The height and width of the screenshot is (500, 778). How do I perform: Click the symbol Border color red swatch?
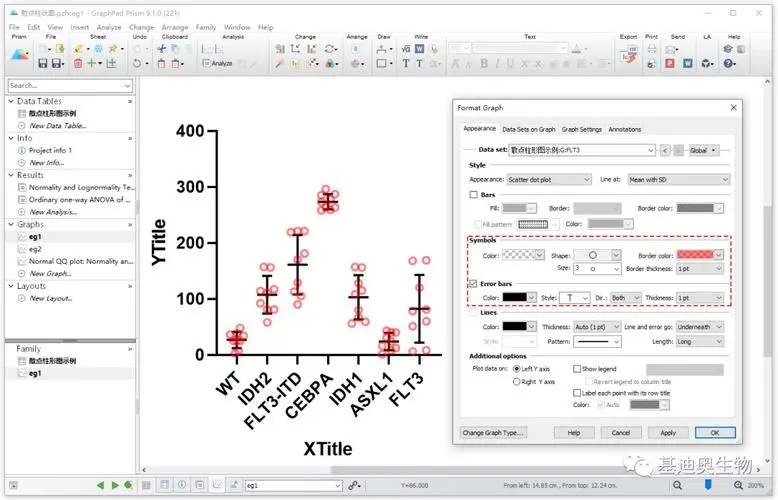click(695, 255)
